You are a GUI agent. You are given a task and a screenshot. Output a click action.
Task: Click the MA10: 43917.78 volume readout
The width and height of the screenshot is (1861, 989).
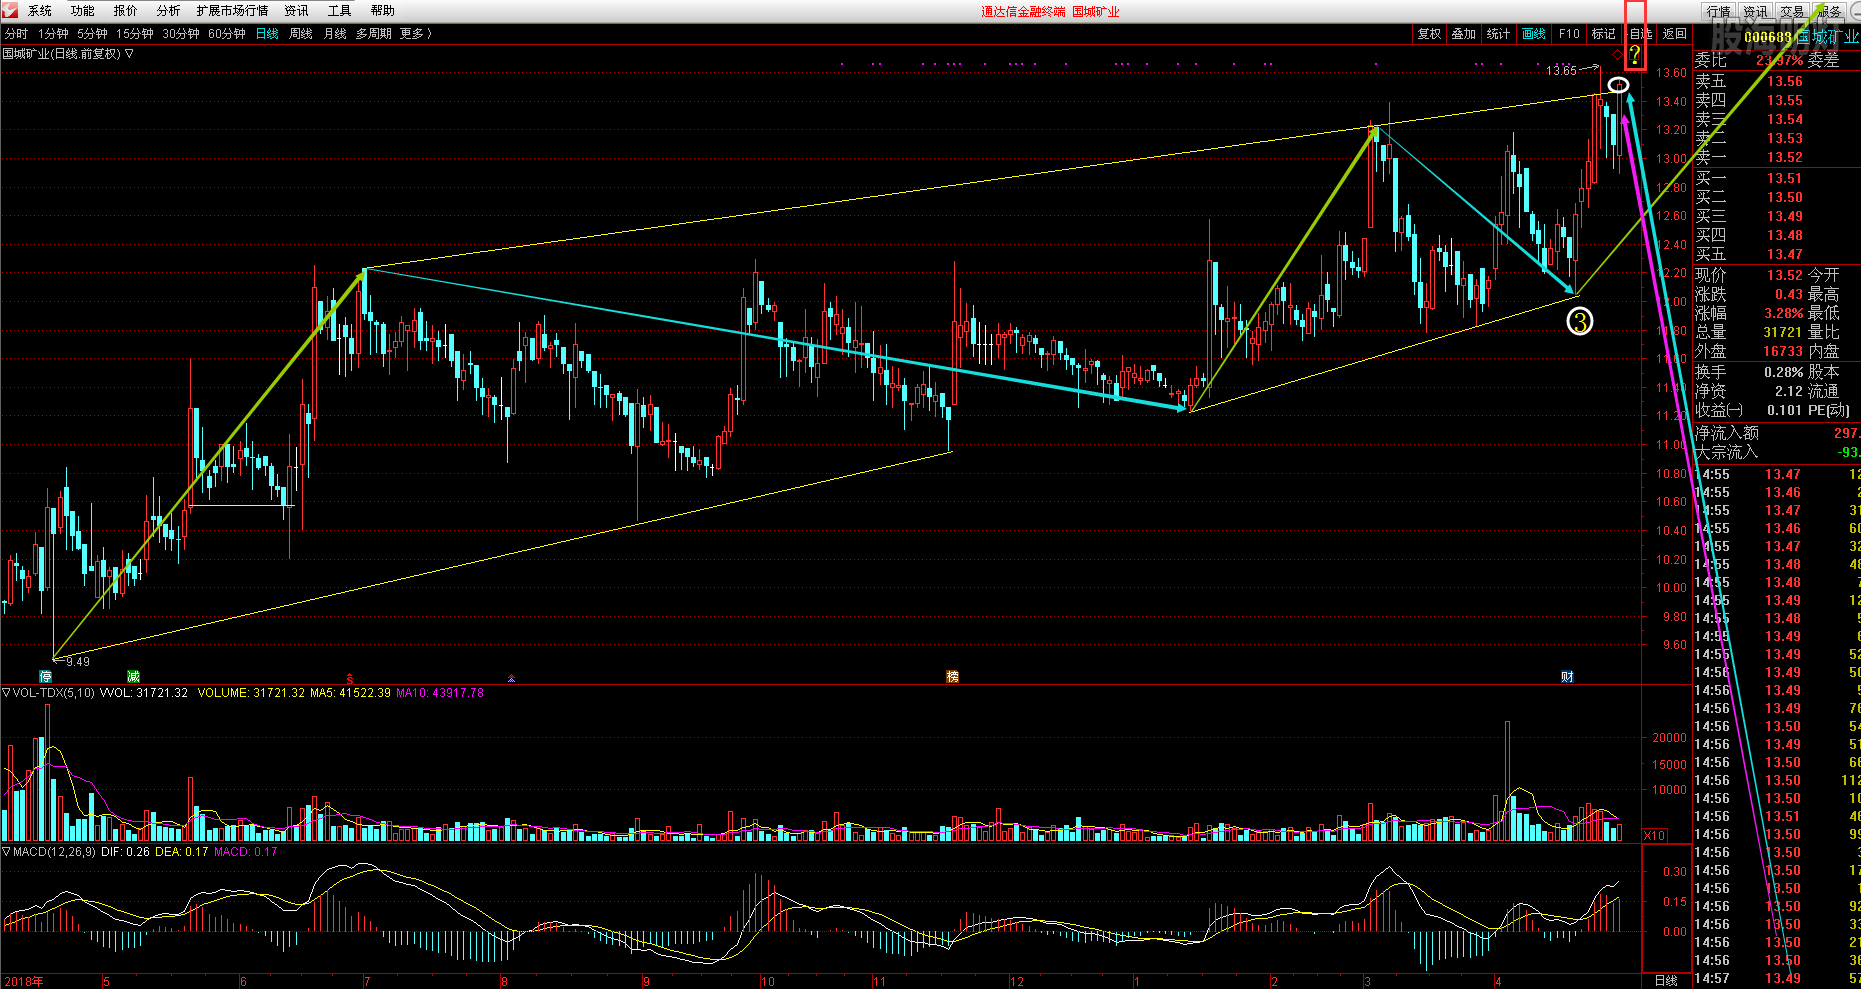pos(440,693)
